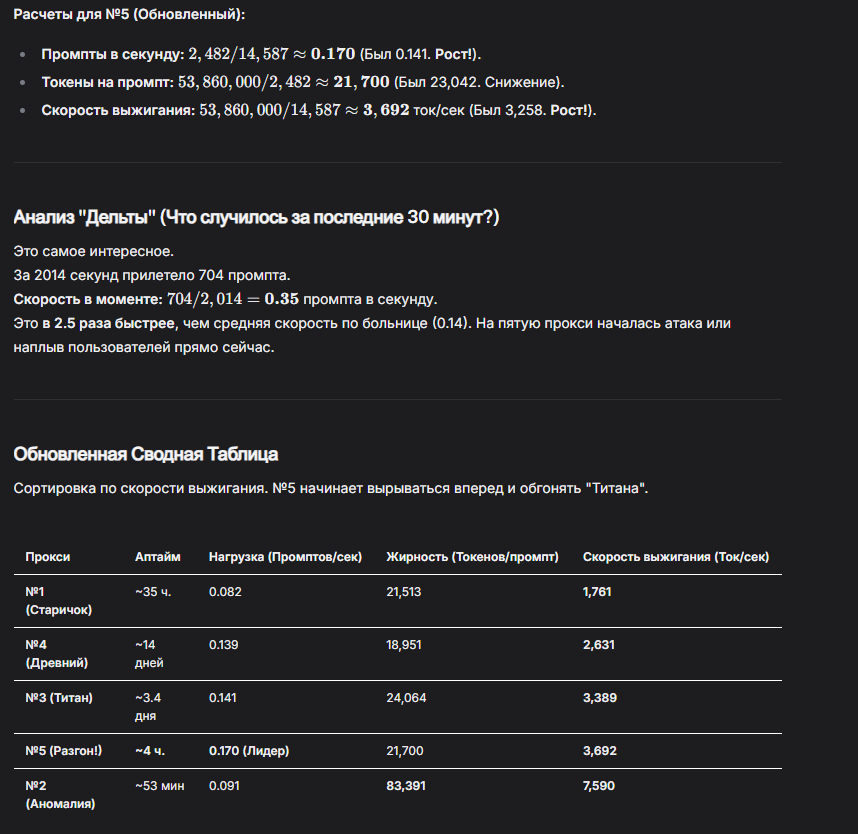Select the "№4 (Древний)" table row cell
Image resolution: width=858 pixels, height=834 pixels.
[x=56, y=654]
